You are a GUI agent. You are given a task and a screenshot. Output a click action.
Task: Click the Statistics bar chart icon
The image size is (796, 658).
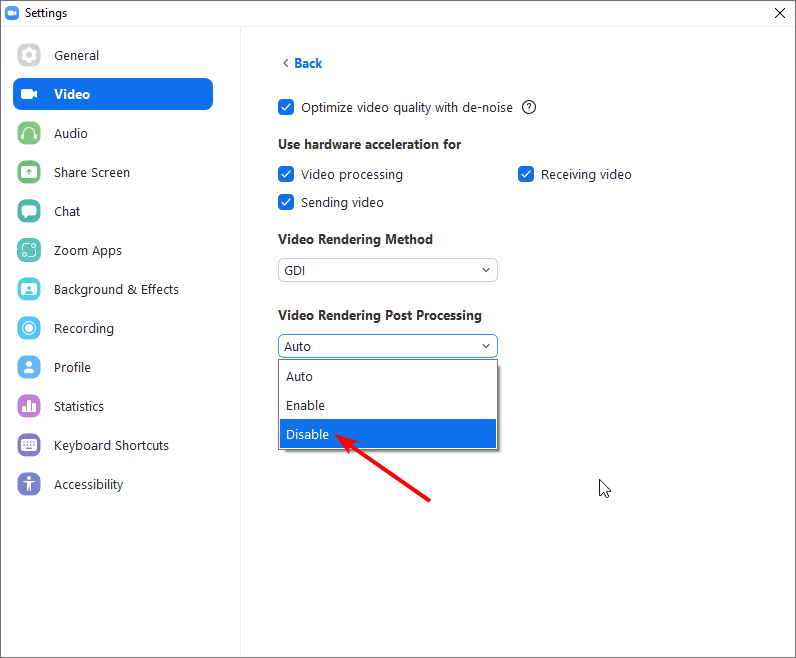[29, 406]
